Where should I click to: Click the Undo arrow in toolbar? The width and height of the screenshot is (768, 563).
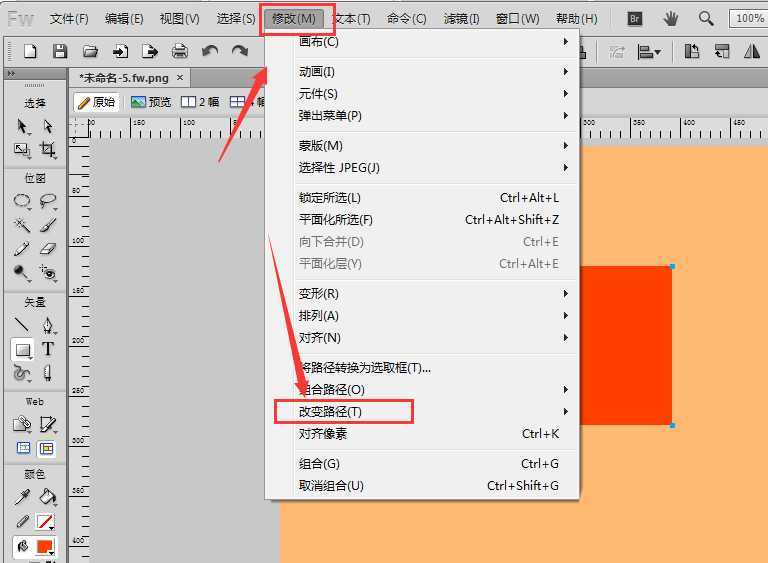tap(209, 51)
